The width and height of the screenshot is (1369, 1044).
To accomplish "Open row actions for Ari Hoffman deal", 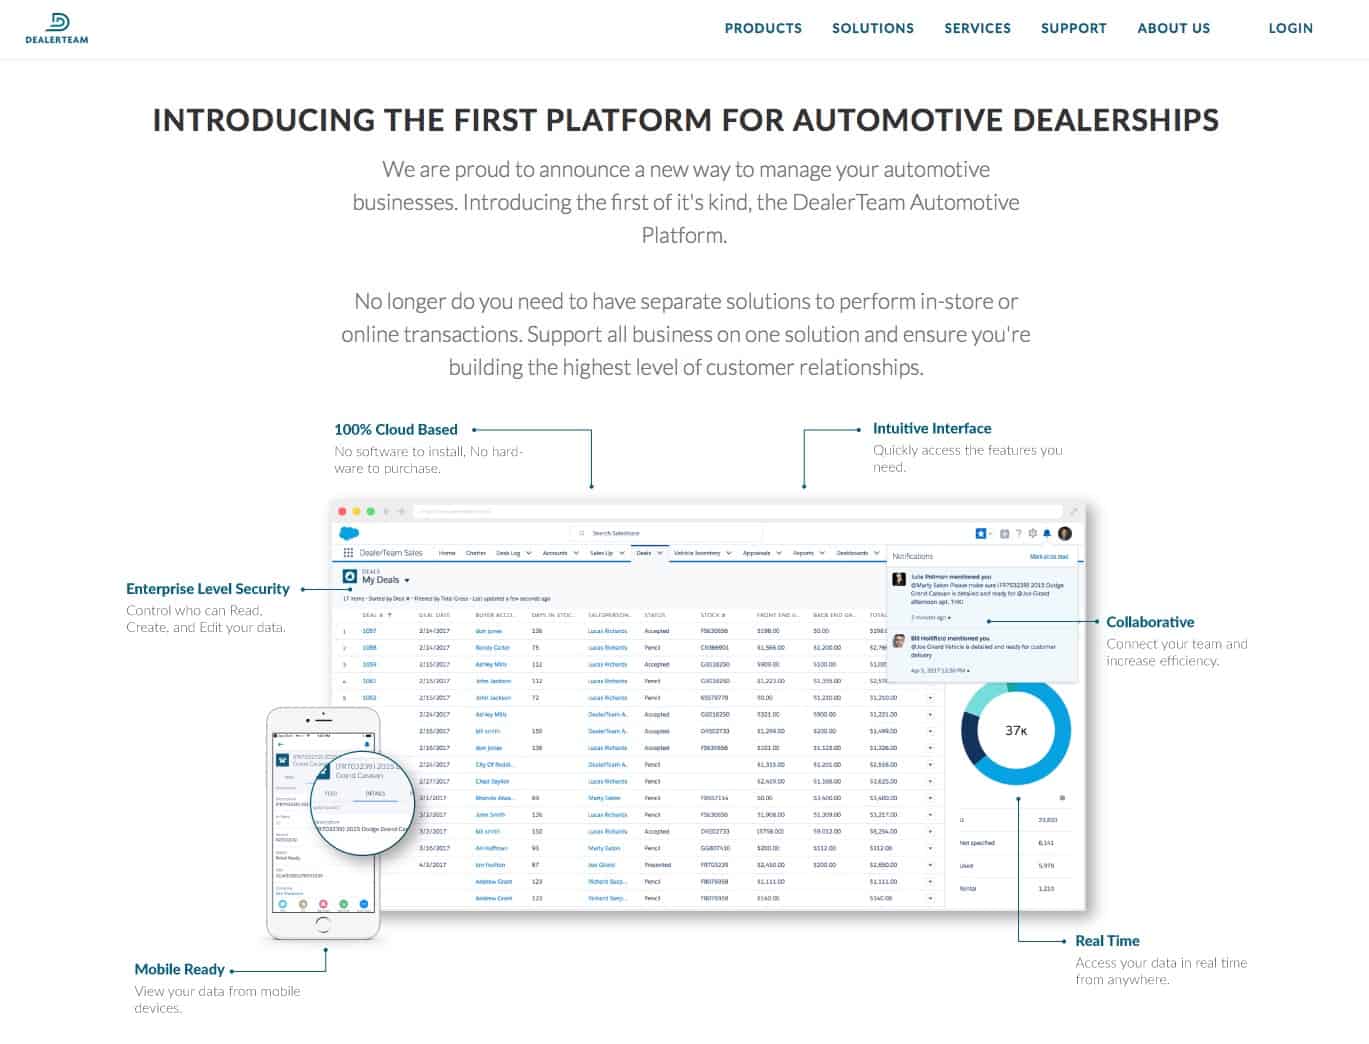I will pyautogui.click(x=930, y=848).
